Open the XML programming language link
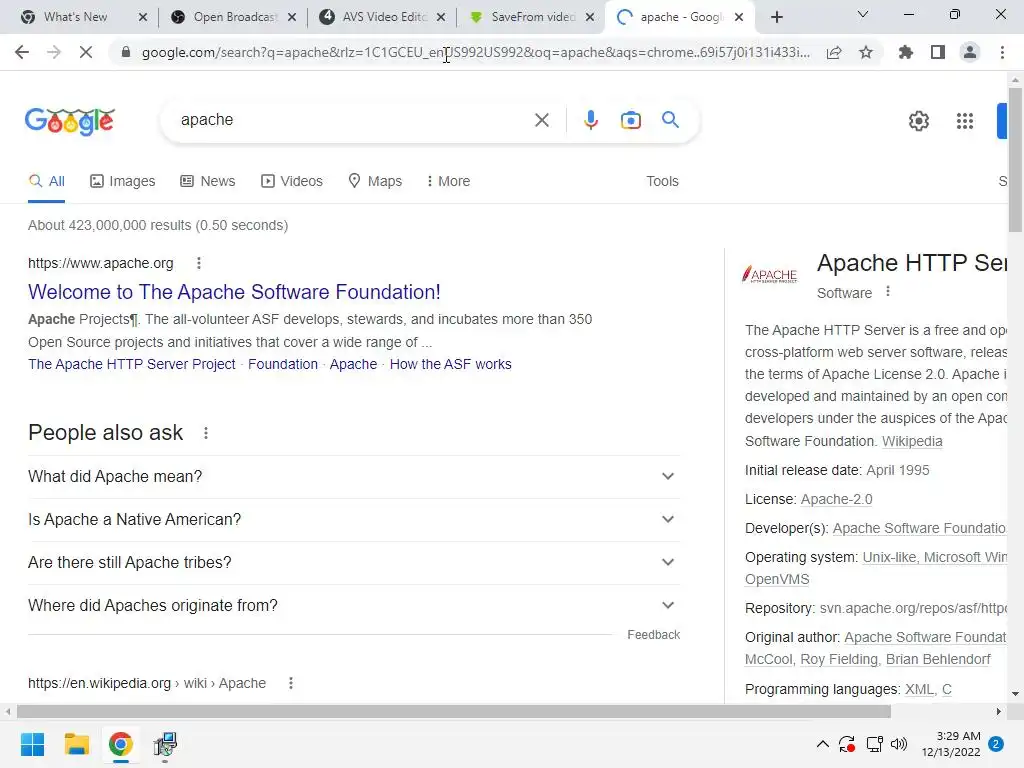This screenshot has height=768, width=1024. (918, 690)
